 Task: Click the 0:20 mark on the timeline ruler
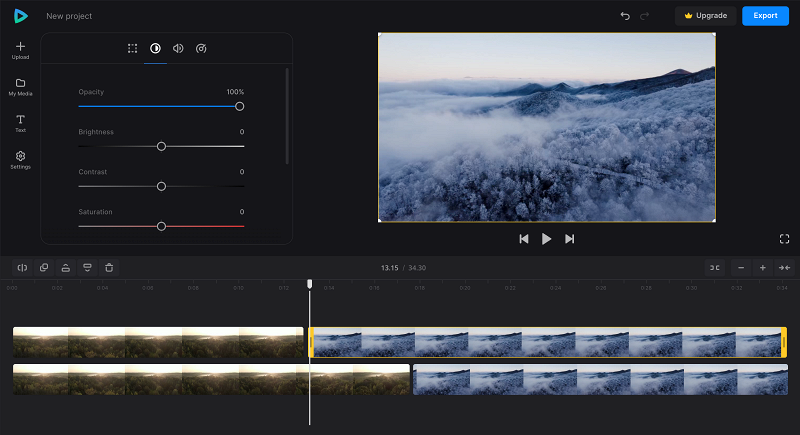pos(465,288)
